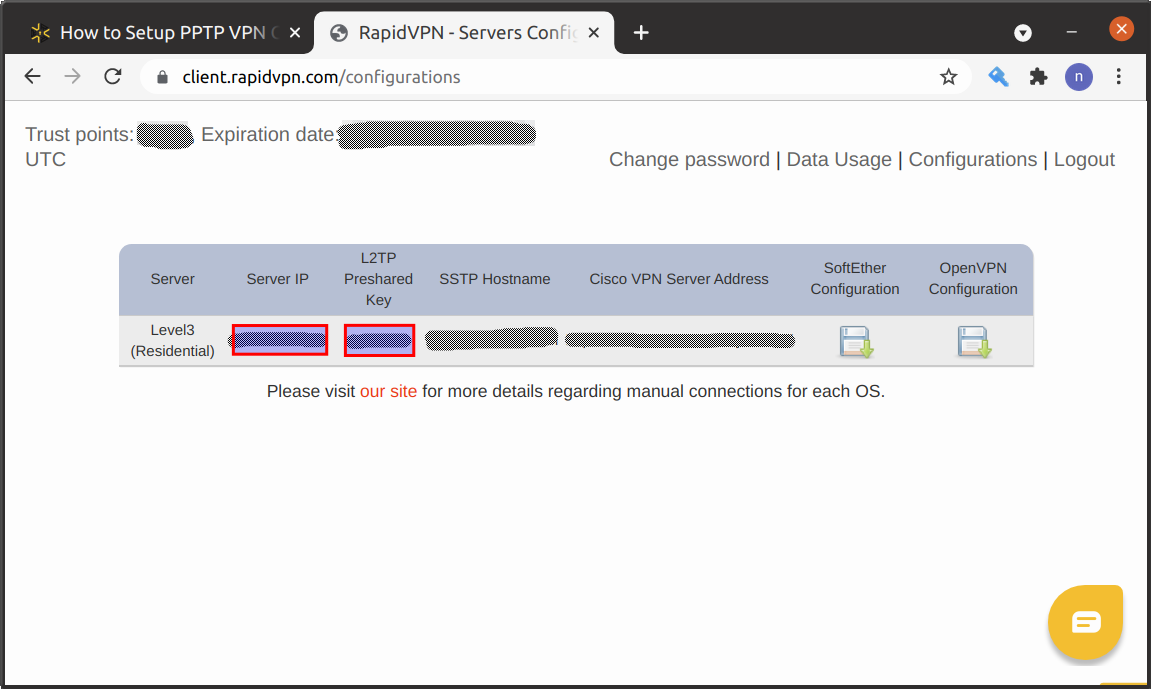Click the Logout link
This screenshot has width=1151, height=689.
tap(1084, 159)
